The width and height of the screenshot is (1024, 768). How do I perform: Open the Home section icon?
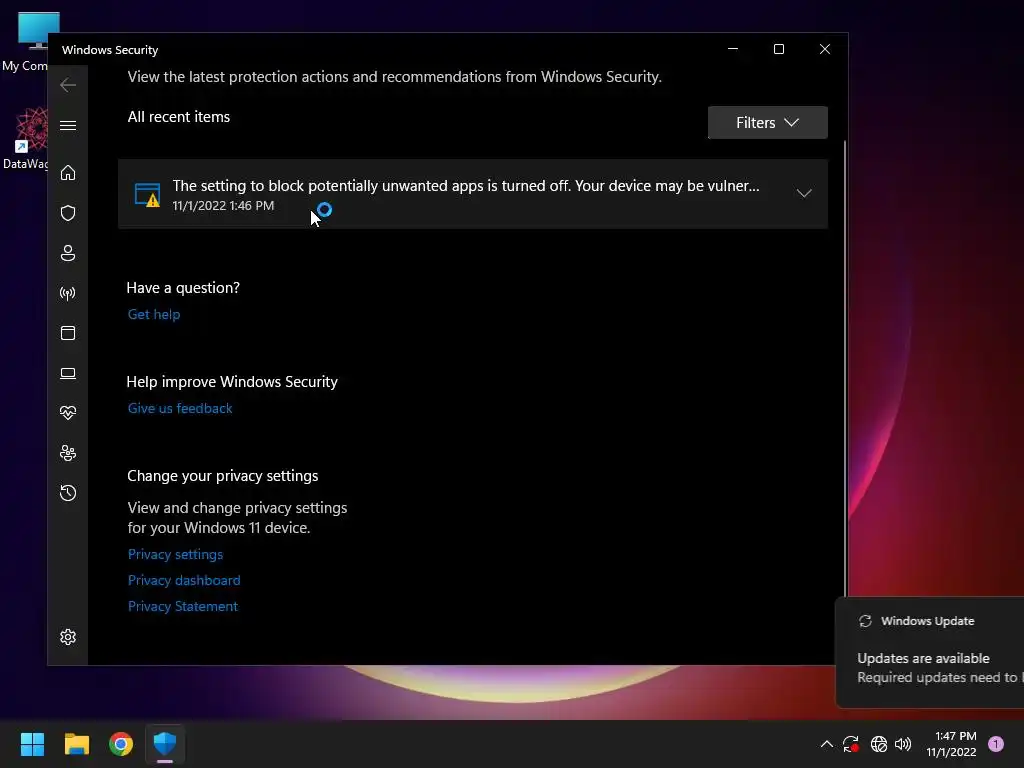coord(68,173)
